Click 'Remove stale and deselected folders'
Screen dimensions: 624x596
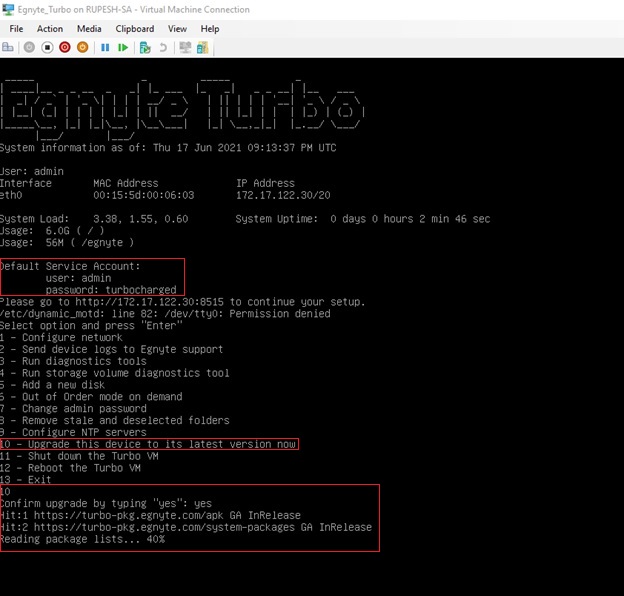(115, 421)
